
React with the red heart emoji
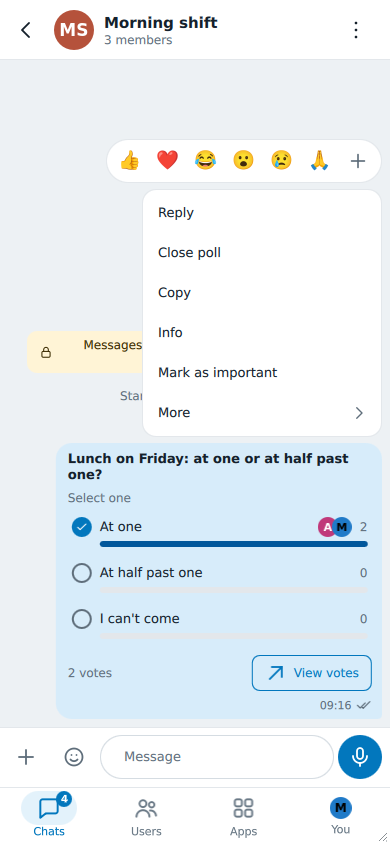pos(167,160)
